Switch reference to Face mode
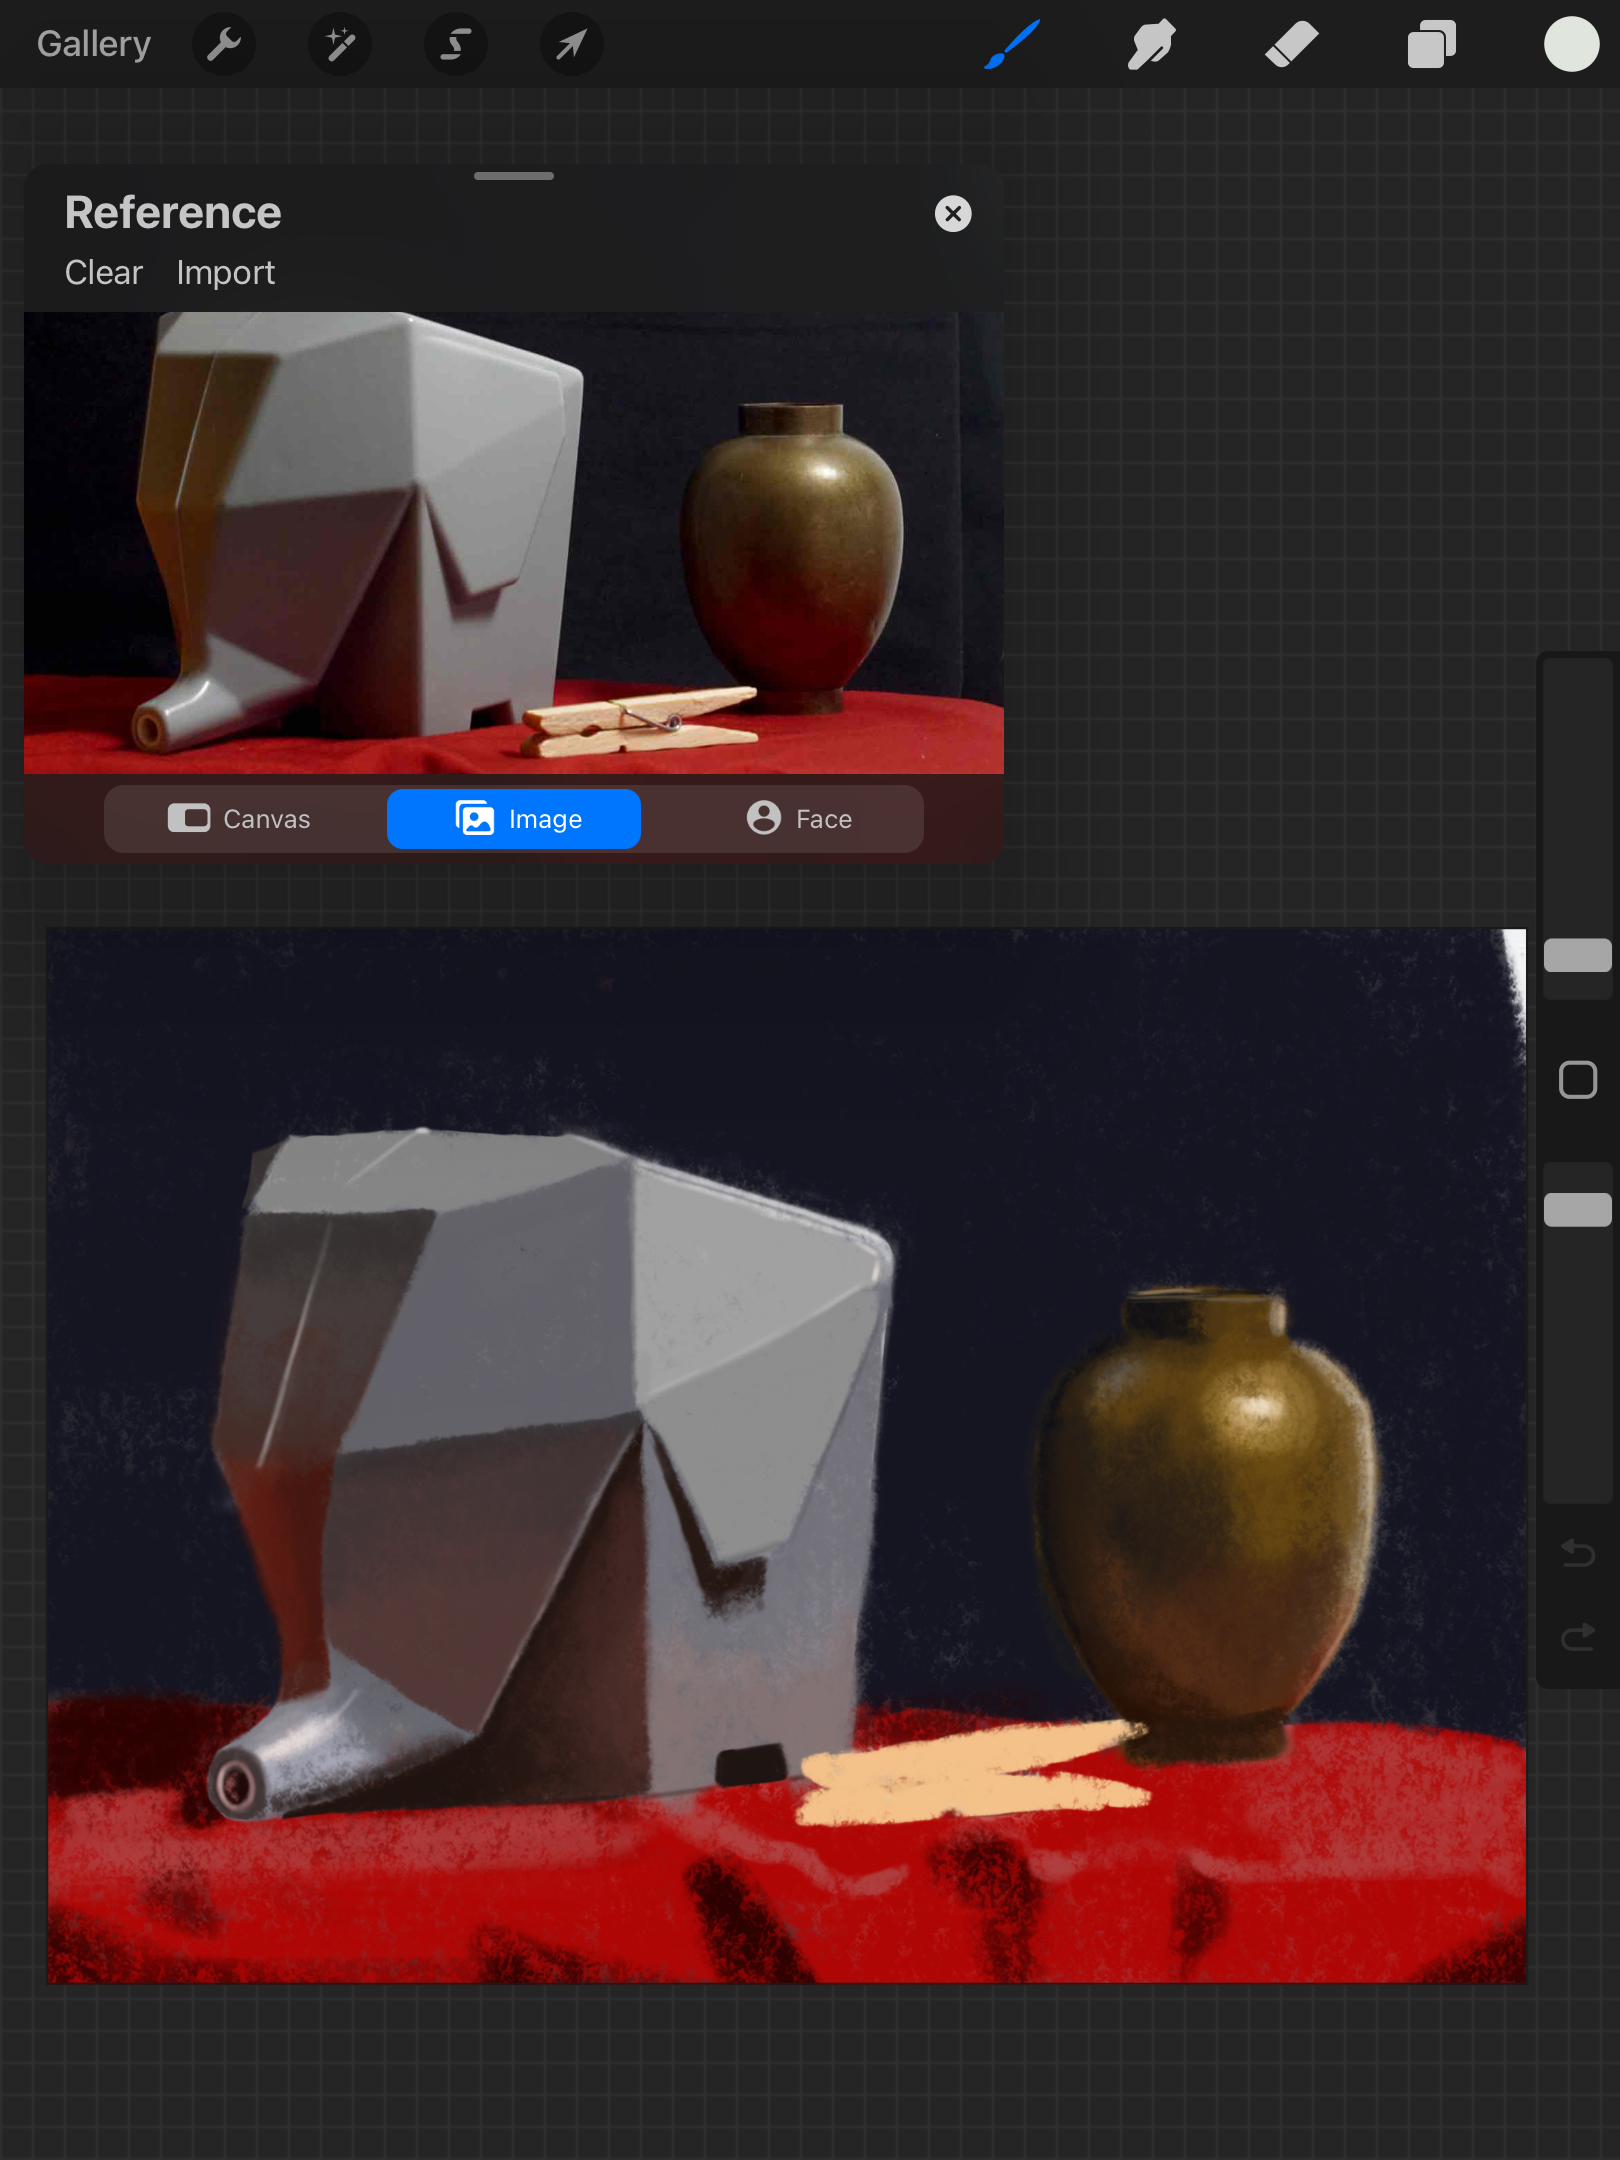The height and width of the screenshot is (2160, 1620). point(799,819)
